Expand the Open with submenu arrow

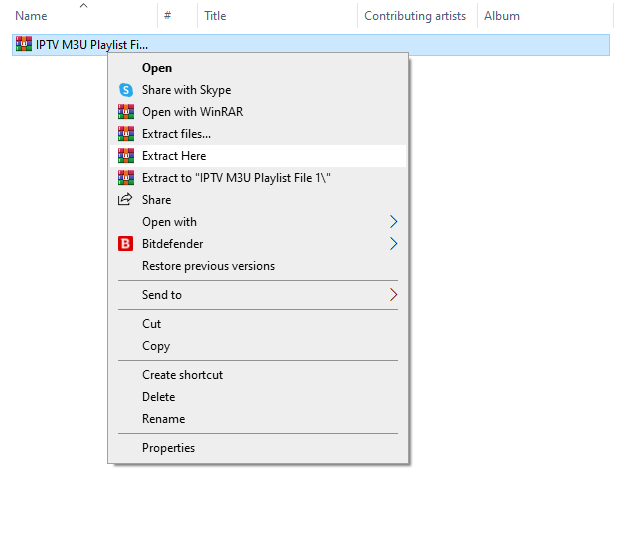point(394,222)
